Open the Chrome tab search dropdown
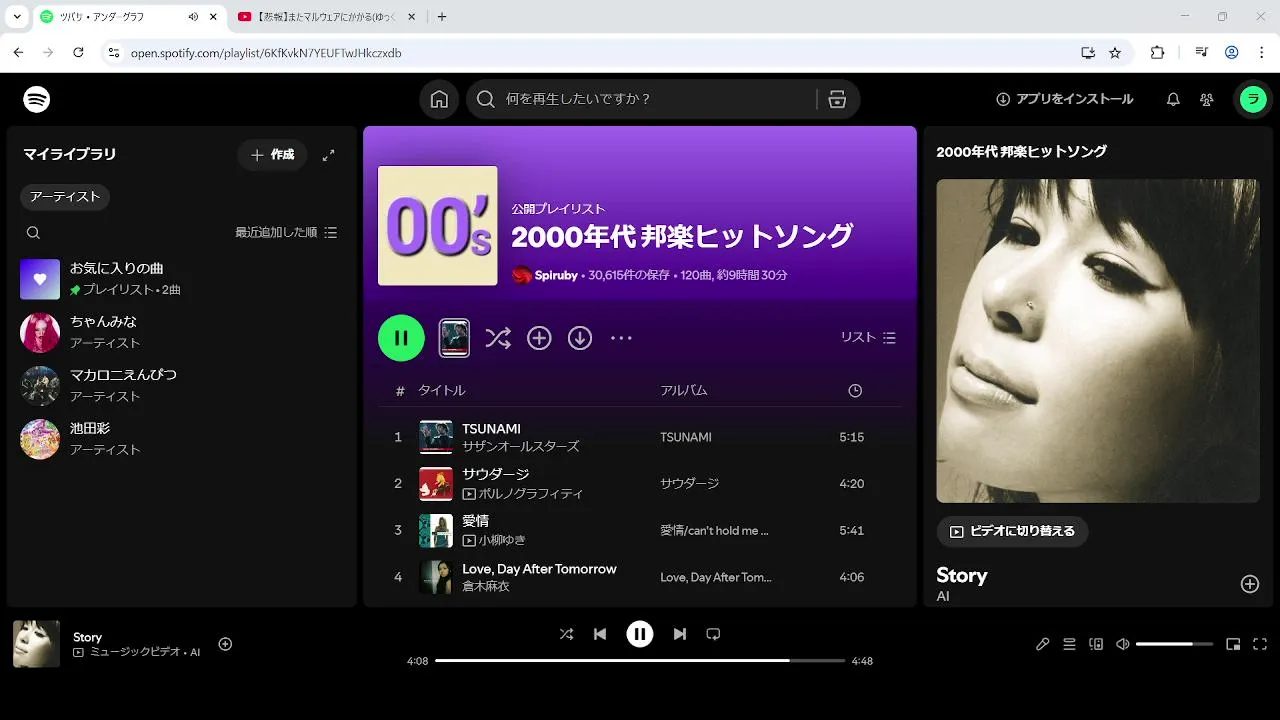The height and width of the screenshot is (720, 1280). 17,16
